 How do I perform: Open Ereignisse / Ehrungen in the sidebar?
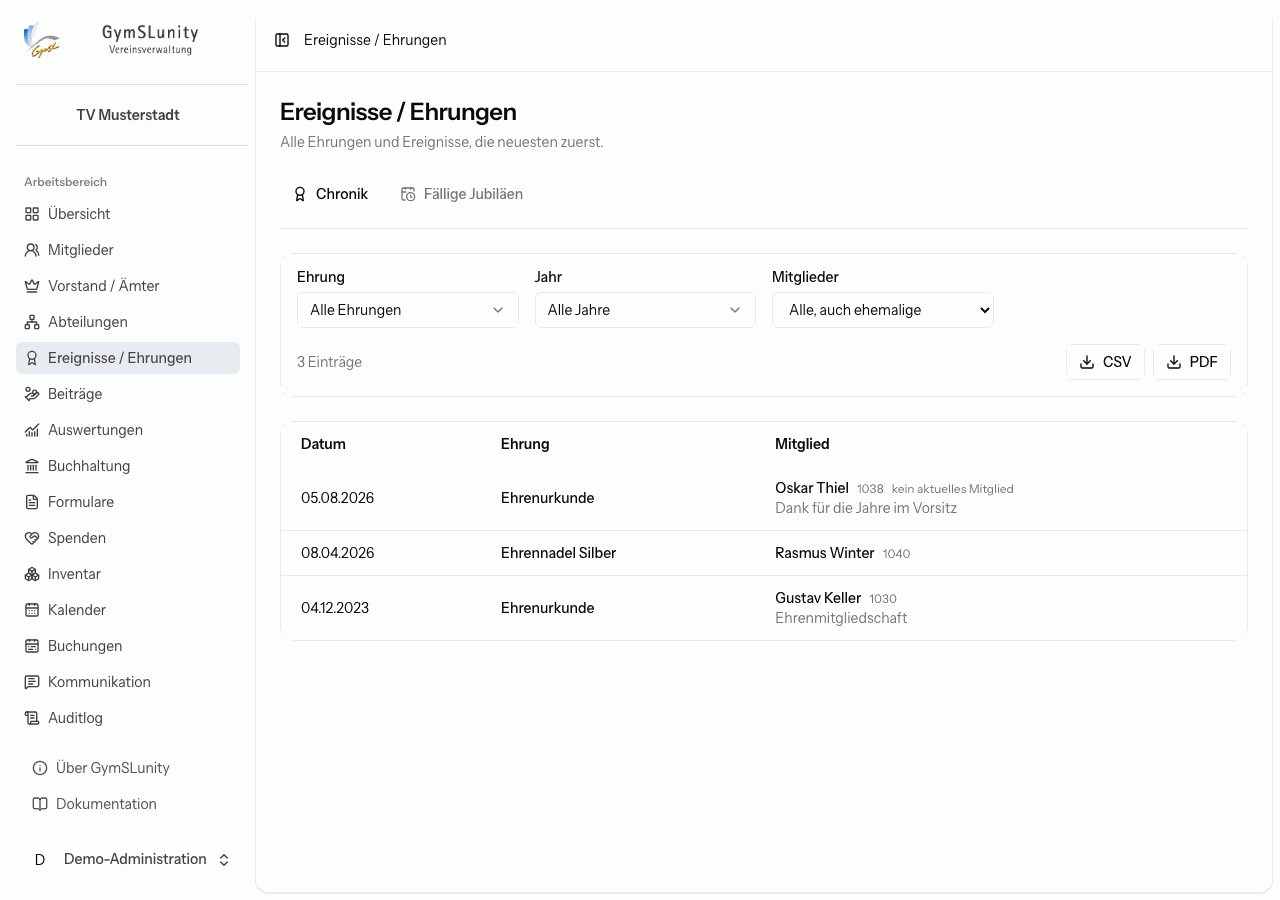[128, 358]
